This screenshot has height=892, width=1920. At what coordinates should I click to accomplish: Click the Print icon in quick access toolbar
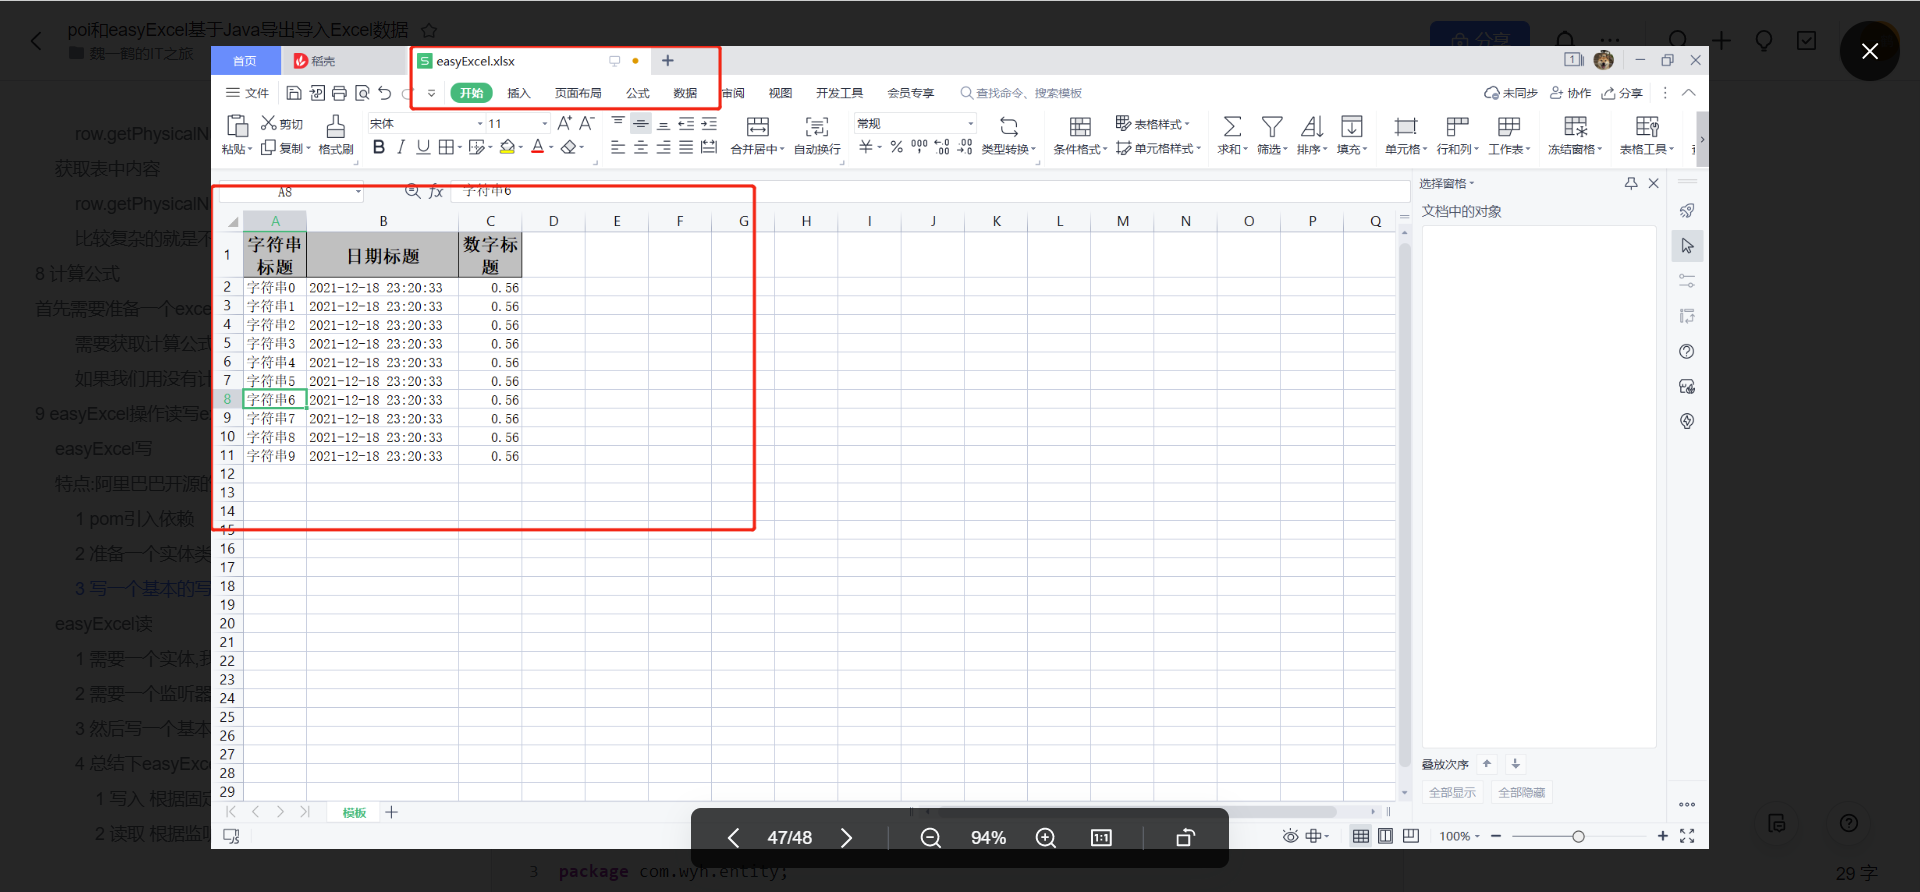tap(339, 93)
